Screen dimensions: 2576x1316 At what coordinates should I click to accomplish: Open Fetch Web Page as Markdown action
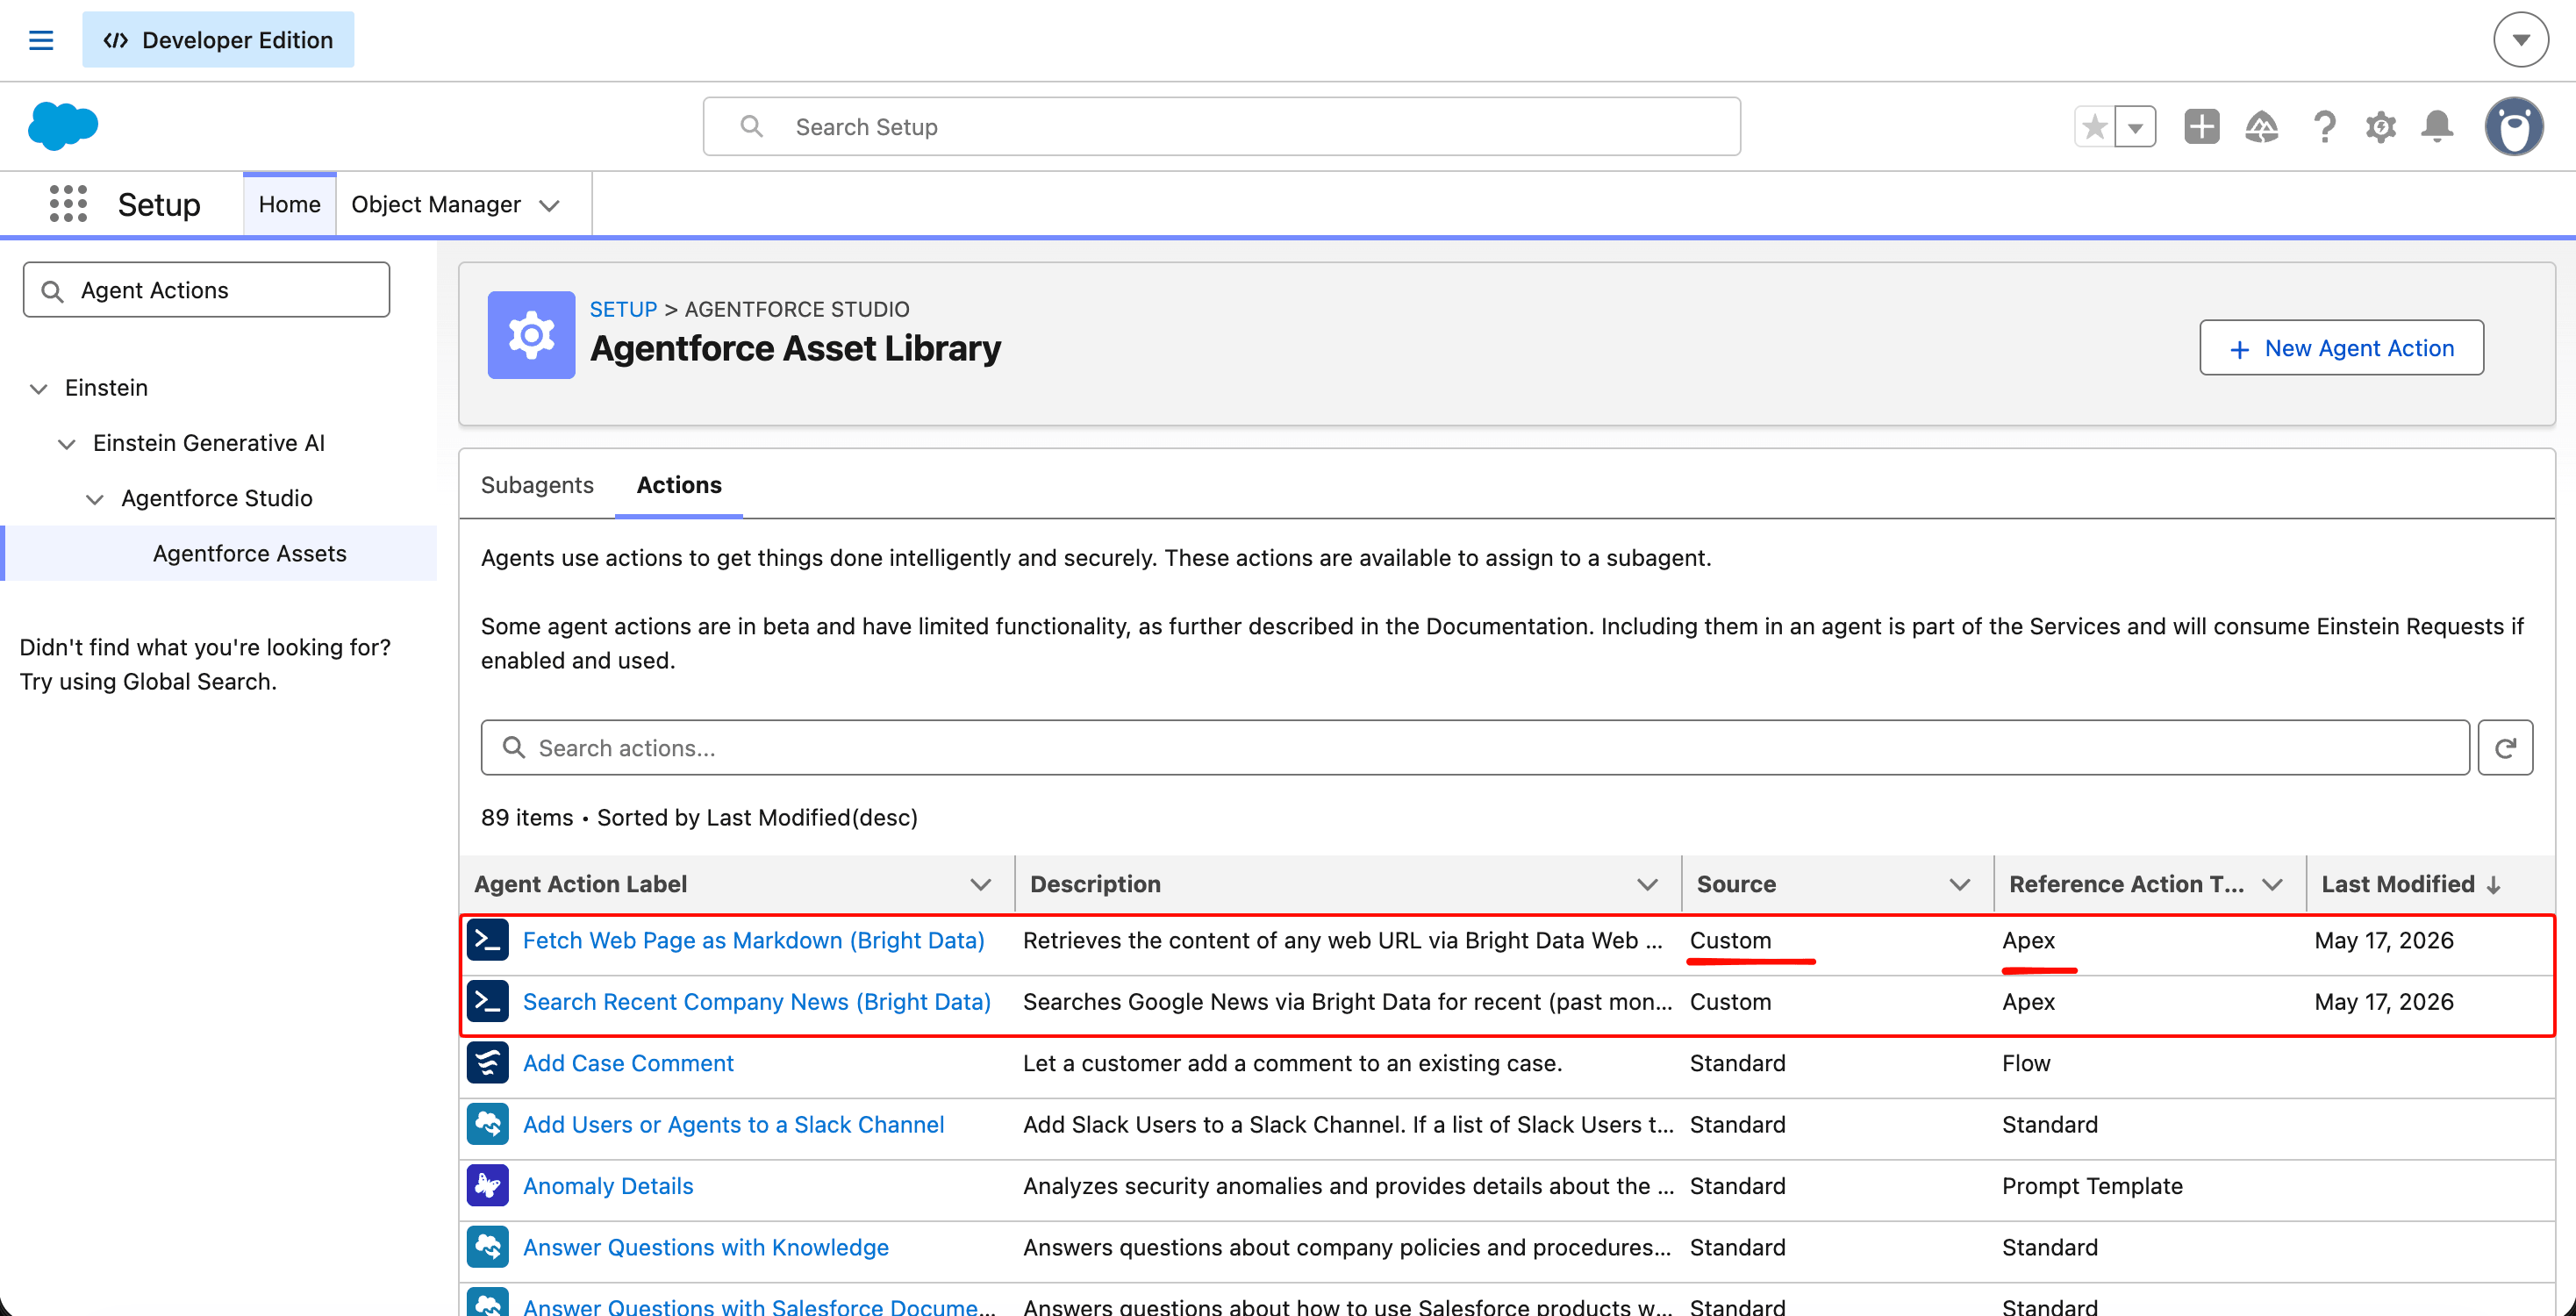753,941
